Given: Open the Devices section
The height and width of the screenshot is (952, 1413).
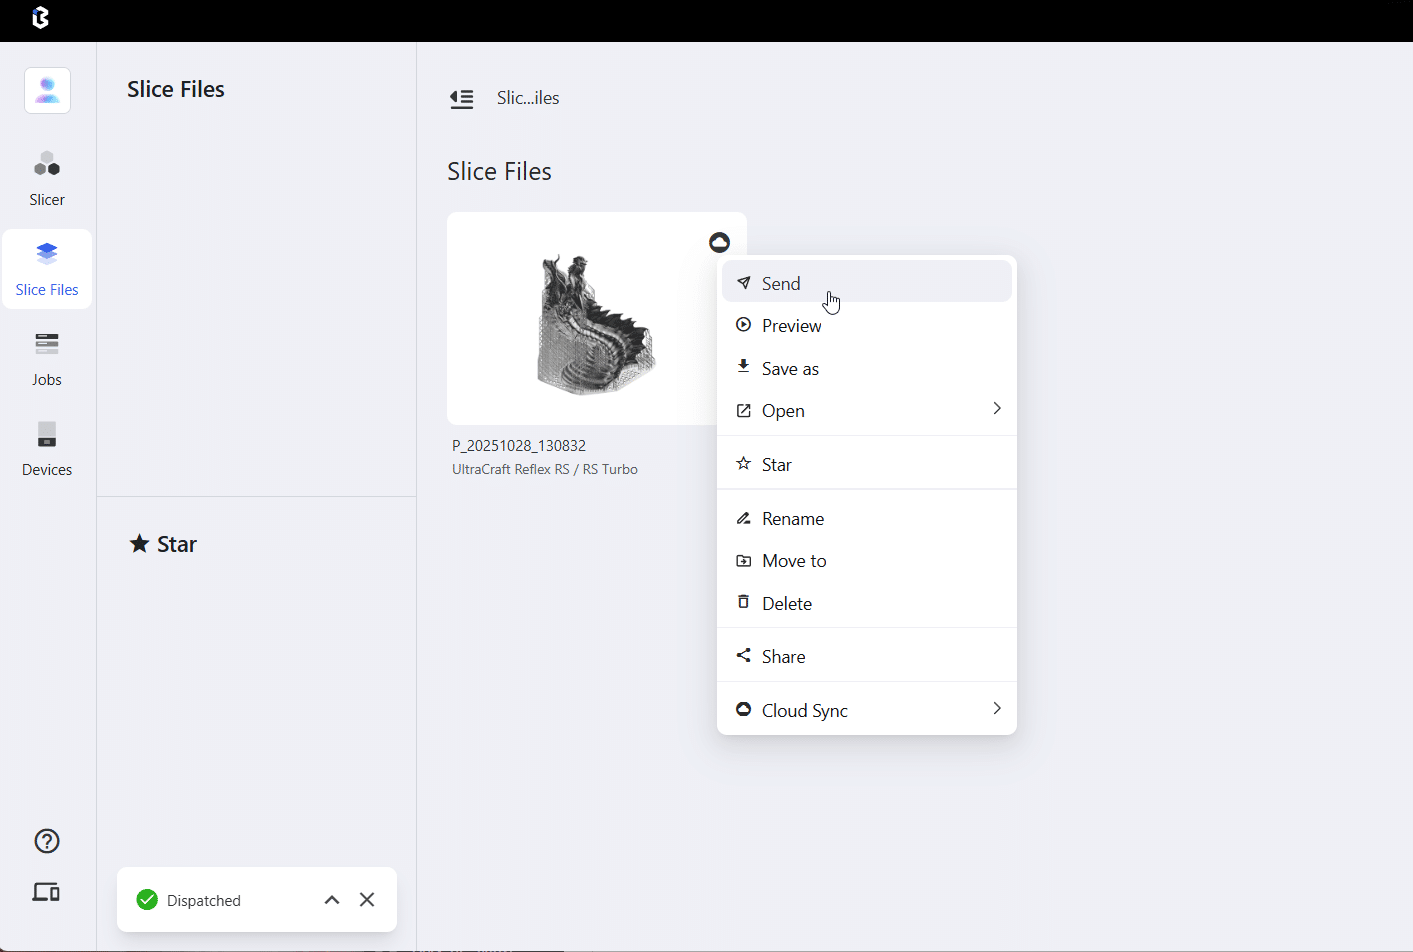Looking at the screenshot, I should [47, 448].
